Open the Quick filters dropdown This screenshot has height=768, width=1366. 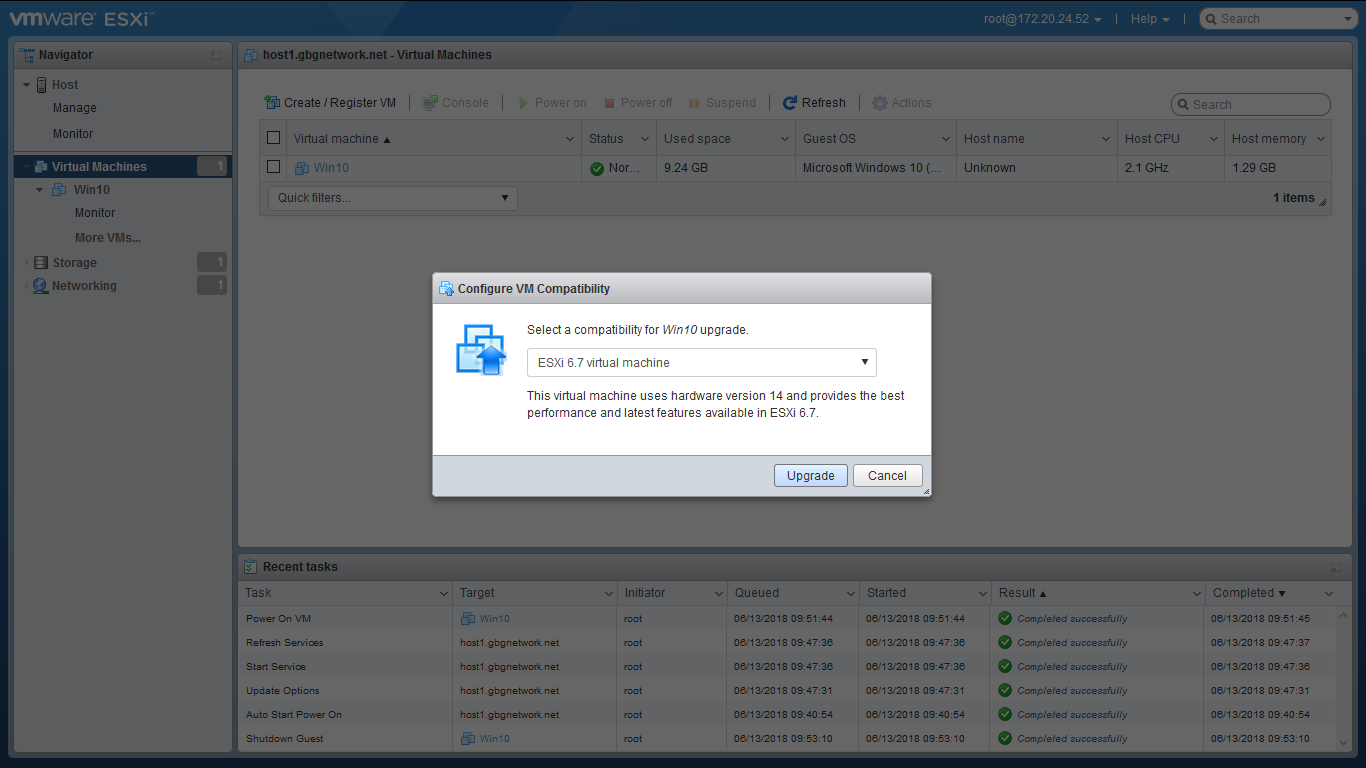tap(392, 198)
